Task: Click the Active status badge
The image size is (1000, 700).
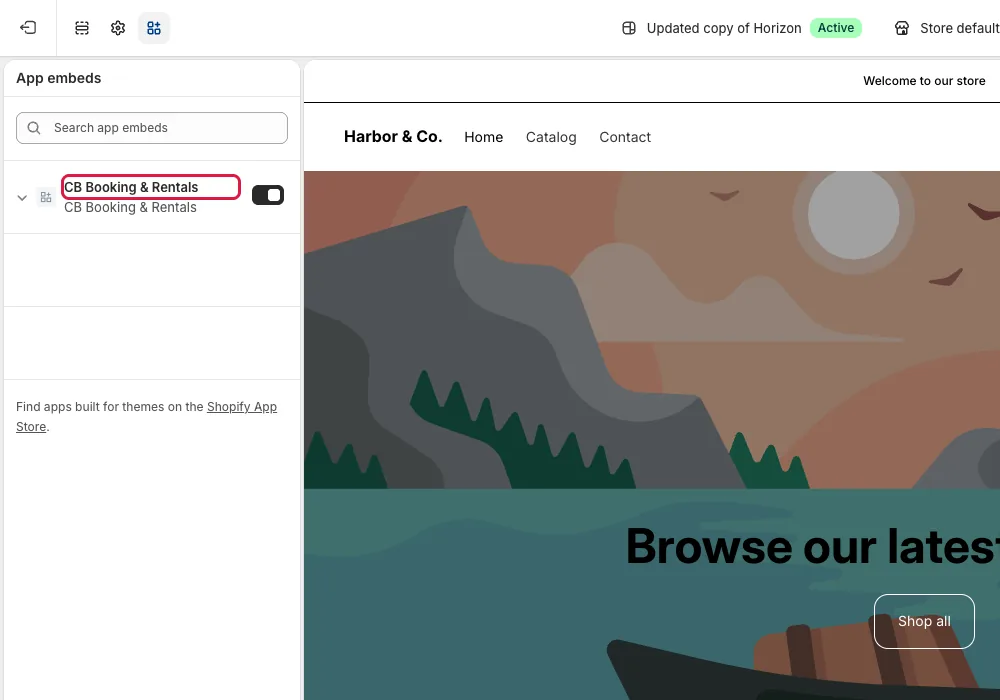Action: pos(835,28)
